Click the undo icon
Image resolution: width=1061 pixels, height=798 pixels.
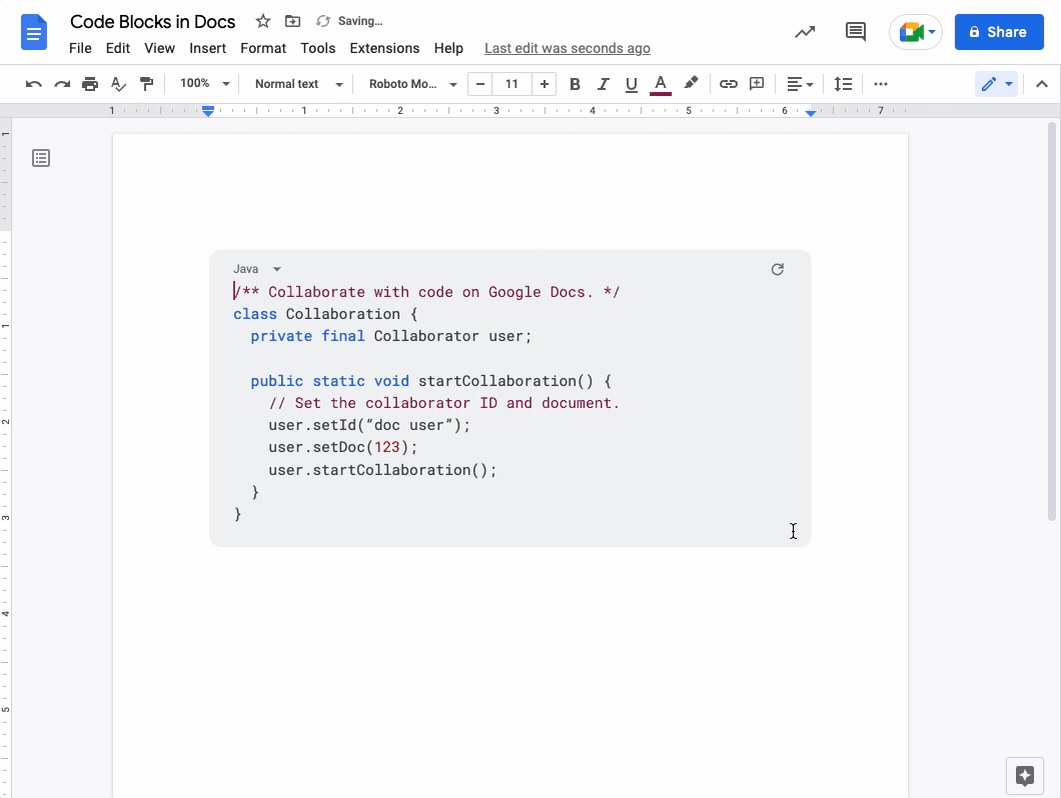33,84
